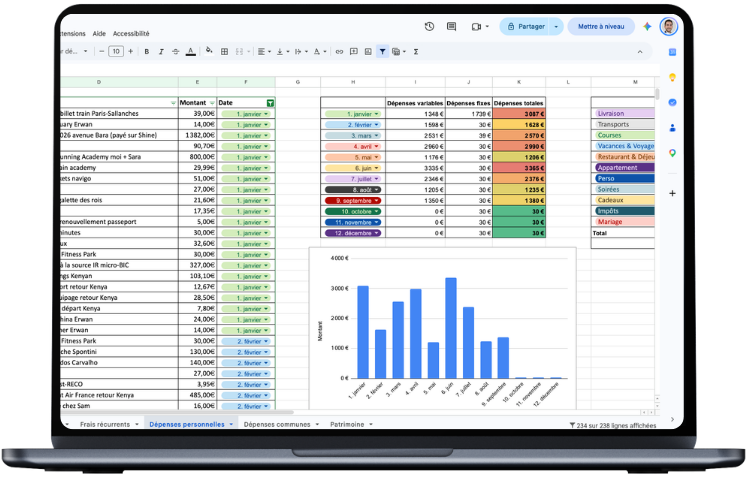747x477 pixels.
Task: Open the Accessibilité menu
Action: [x=131, y=33]
